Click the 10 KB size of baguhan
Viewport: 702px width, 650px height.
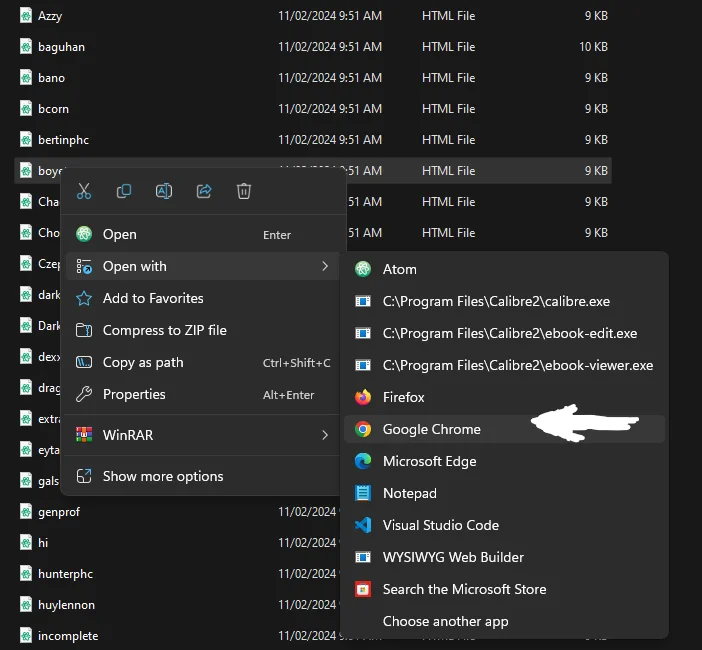pyautogui.click(x=593, y=47)
